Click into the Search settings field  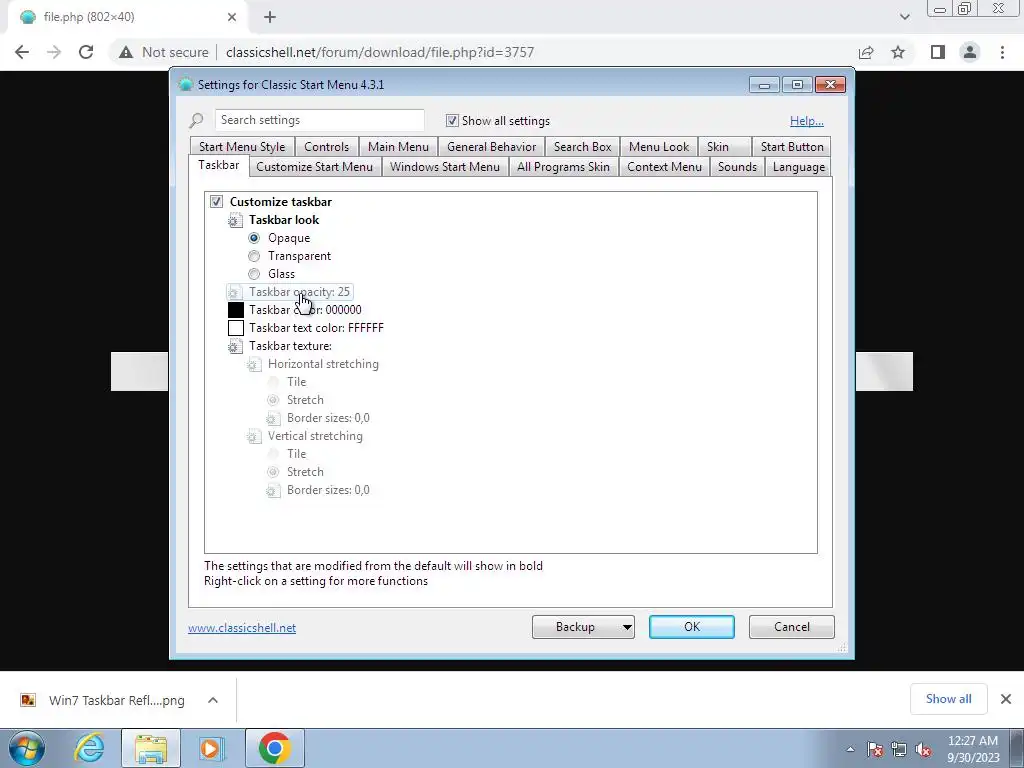(x=319, y=120)
